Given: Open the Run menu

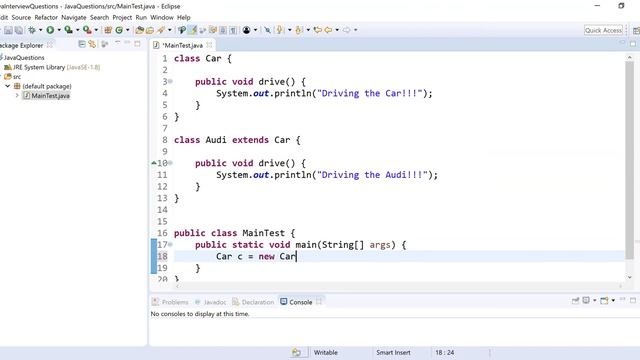Looking at the screenshot, I should point(141,18).
